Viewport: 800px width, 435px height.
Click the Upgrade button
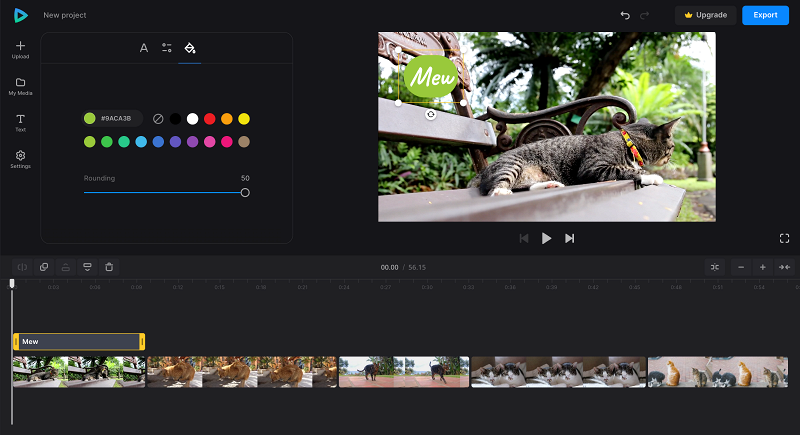[x=706, y=15]
